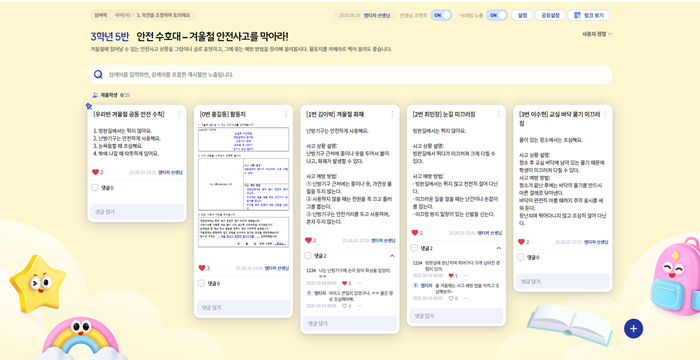Click the [2번 최민정] 눈길 미끄러짐 title
Screen dimensions: 700x360
(x=444, y=114)
